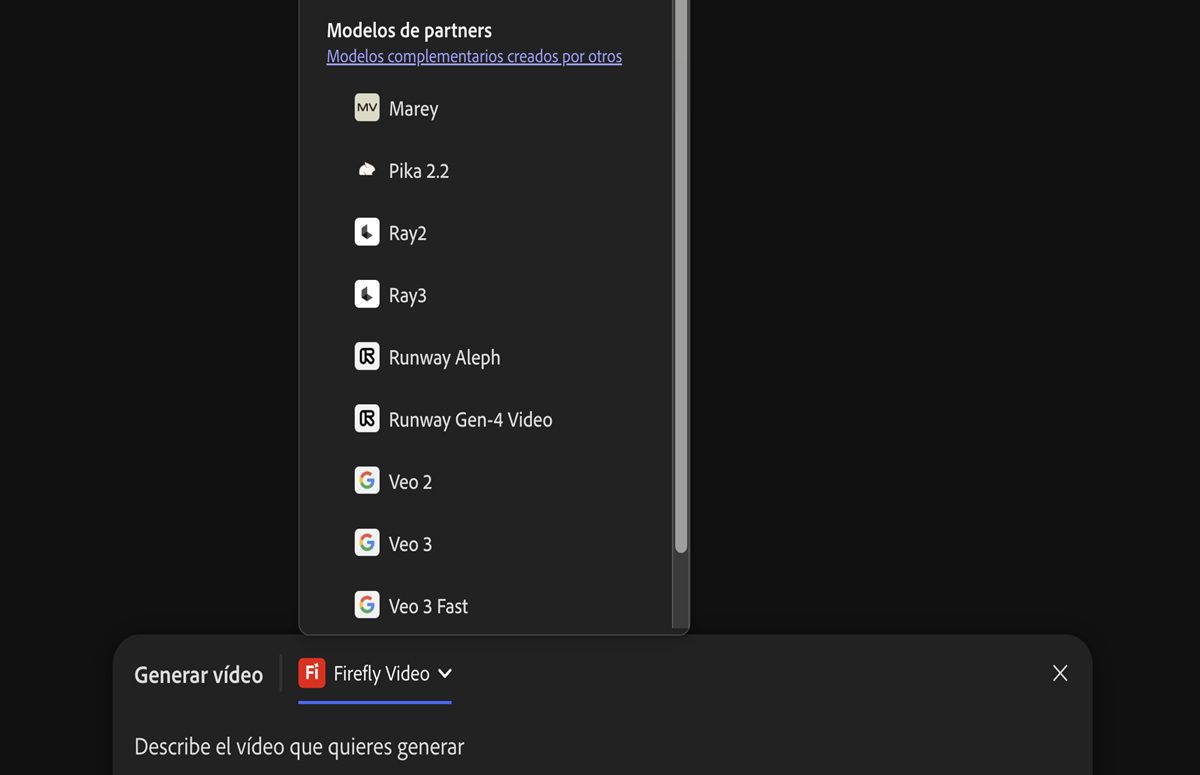1200x775 pixels.
Task: Close the Generar vídeo panel
Action: tap(1060, 673)
